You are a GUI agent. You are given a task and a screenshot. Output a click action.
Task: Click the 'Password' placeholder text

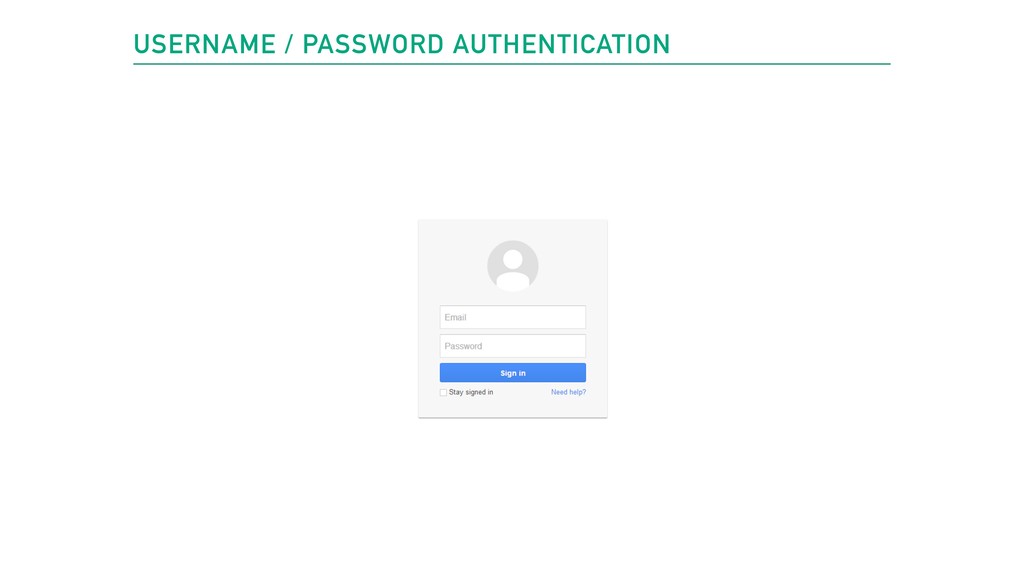[463, 346]
